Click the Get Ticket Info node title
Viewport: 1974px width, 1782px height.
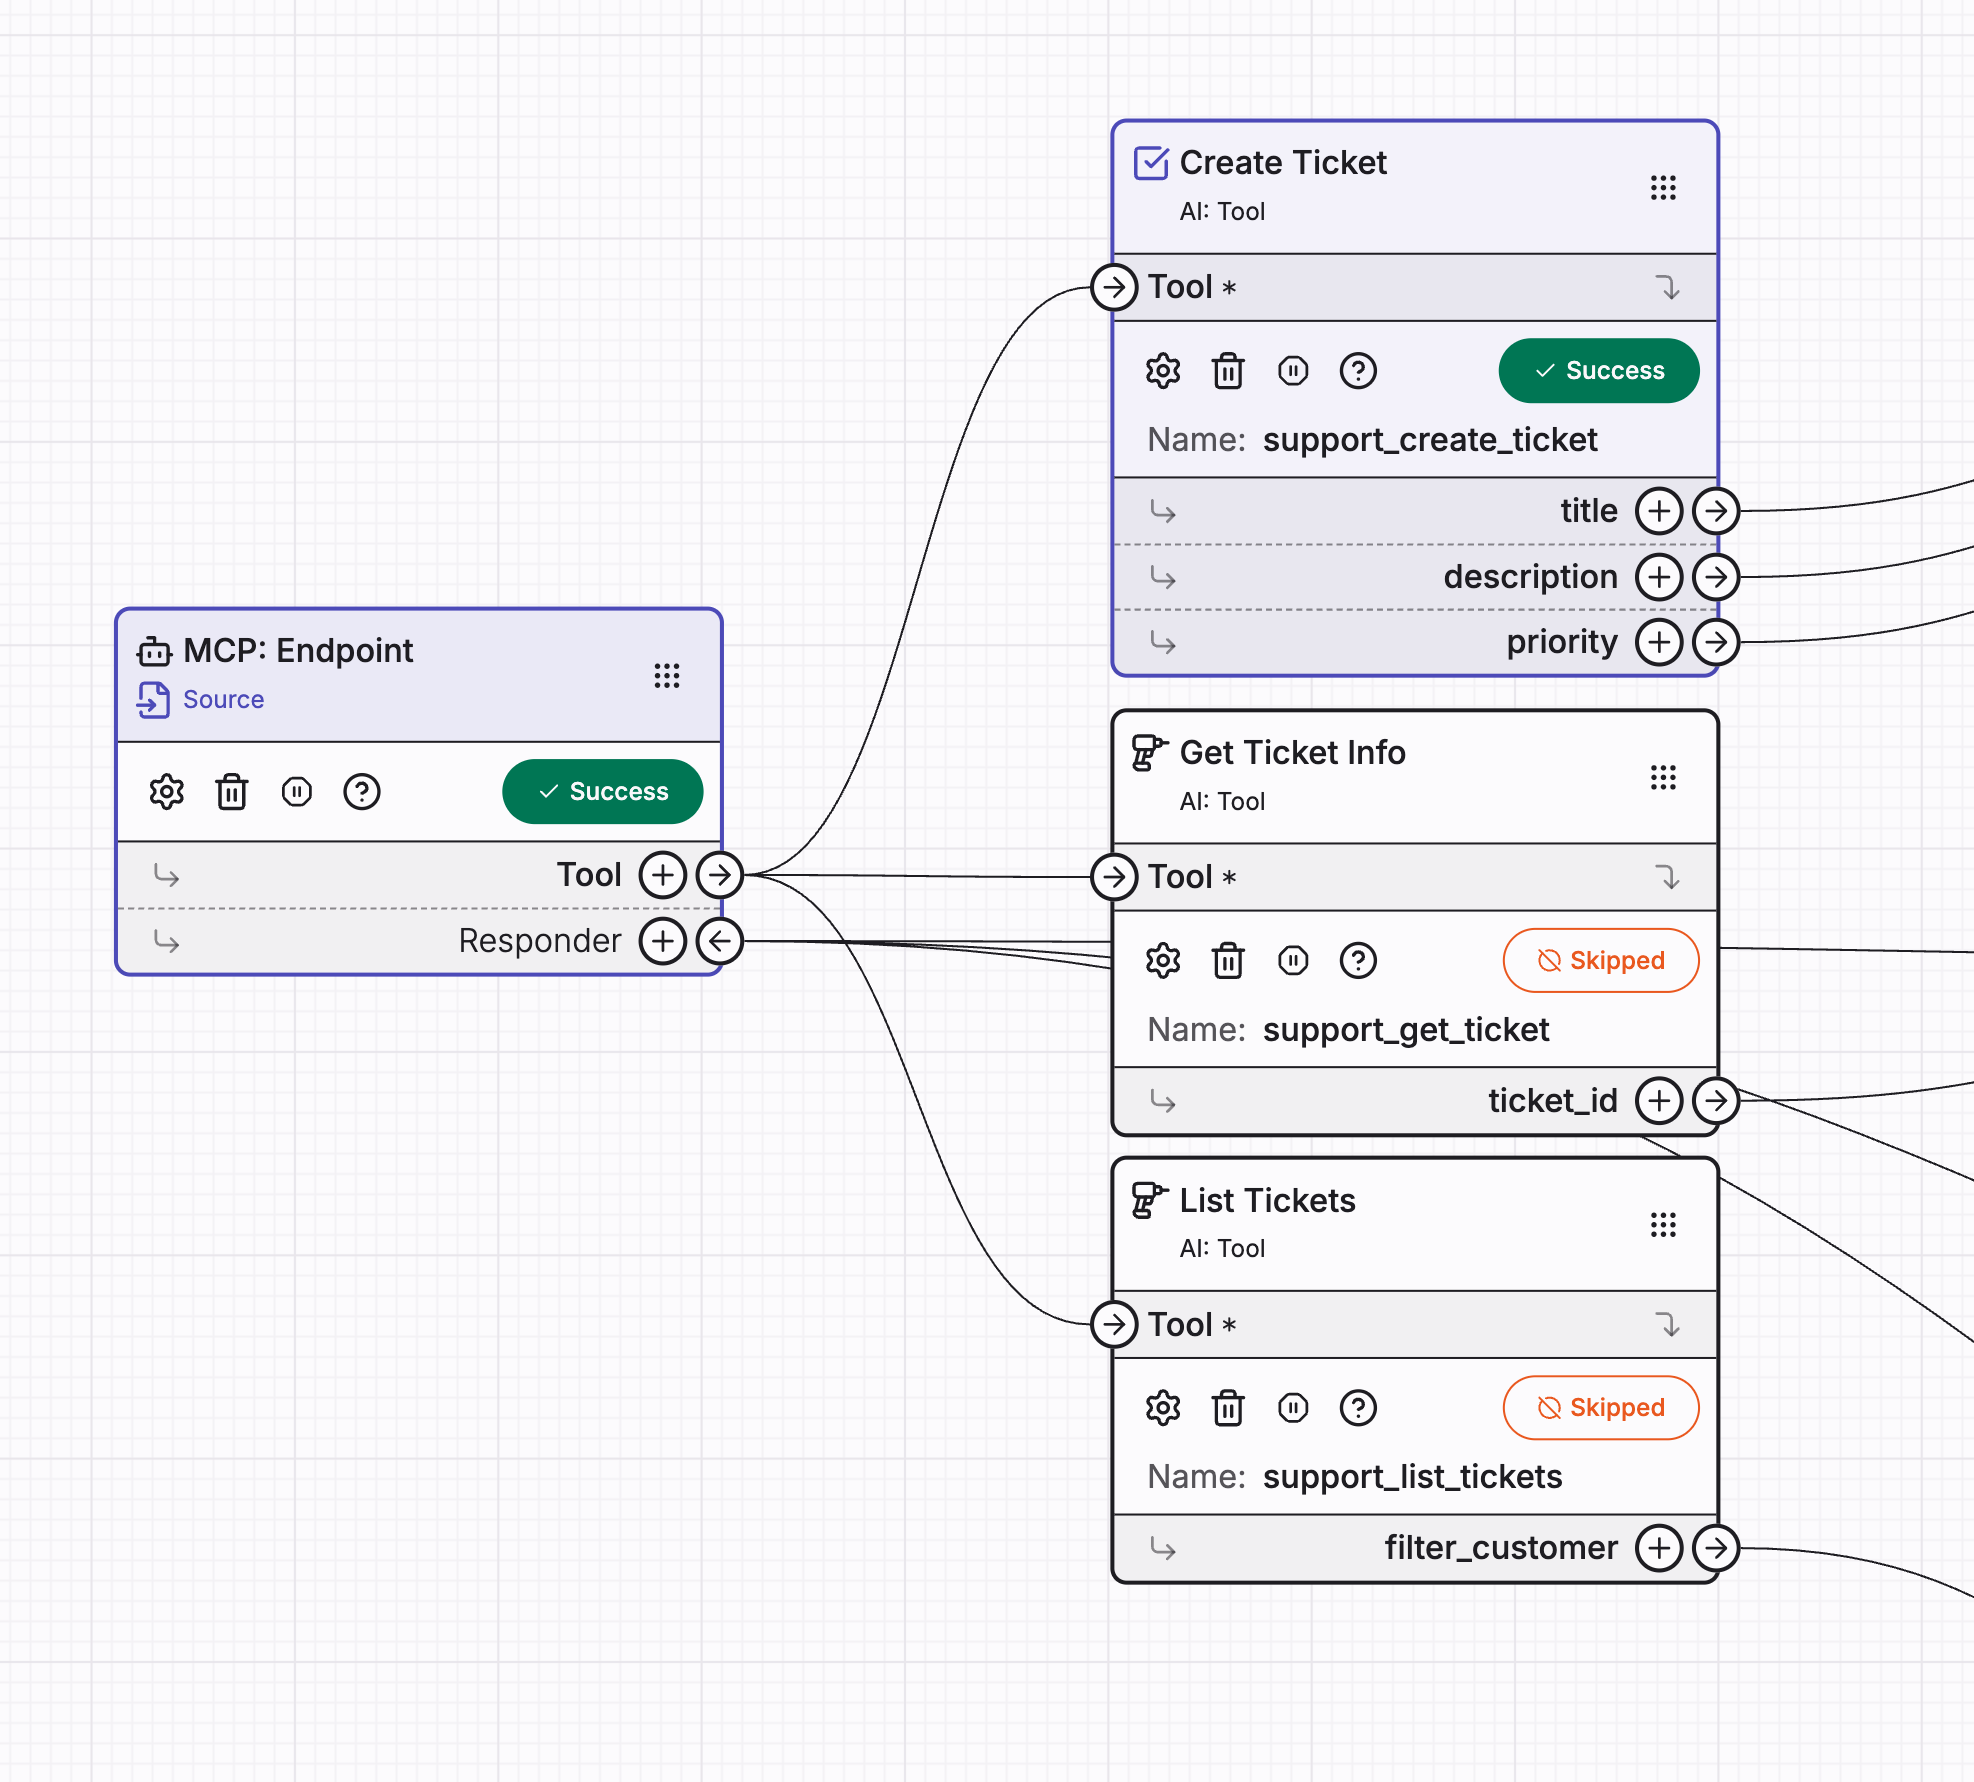1292,753
